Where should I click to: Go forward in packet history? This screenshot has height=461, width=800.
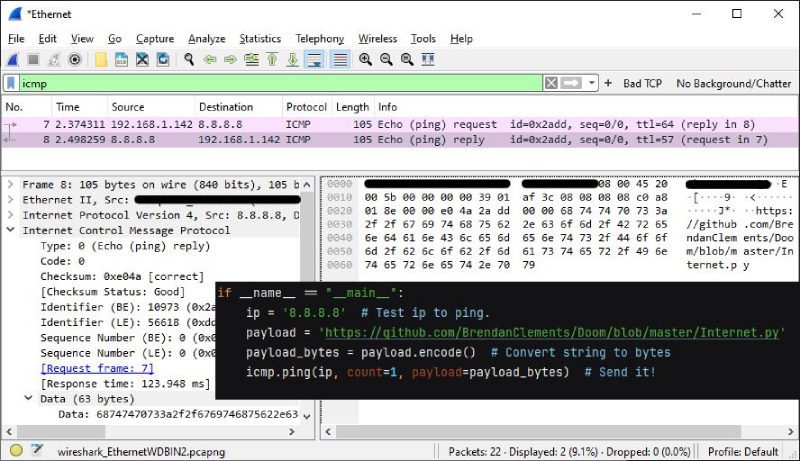pyautogui.click(x=231, y=60)
